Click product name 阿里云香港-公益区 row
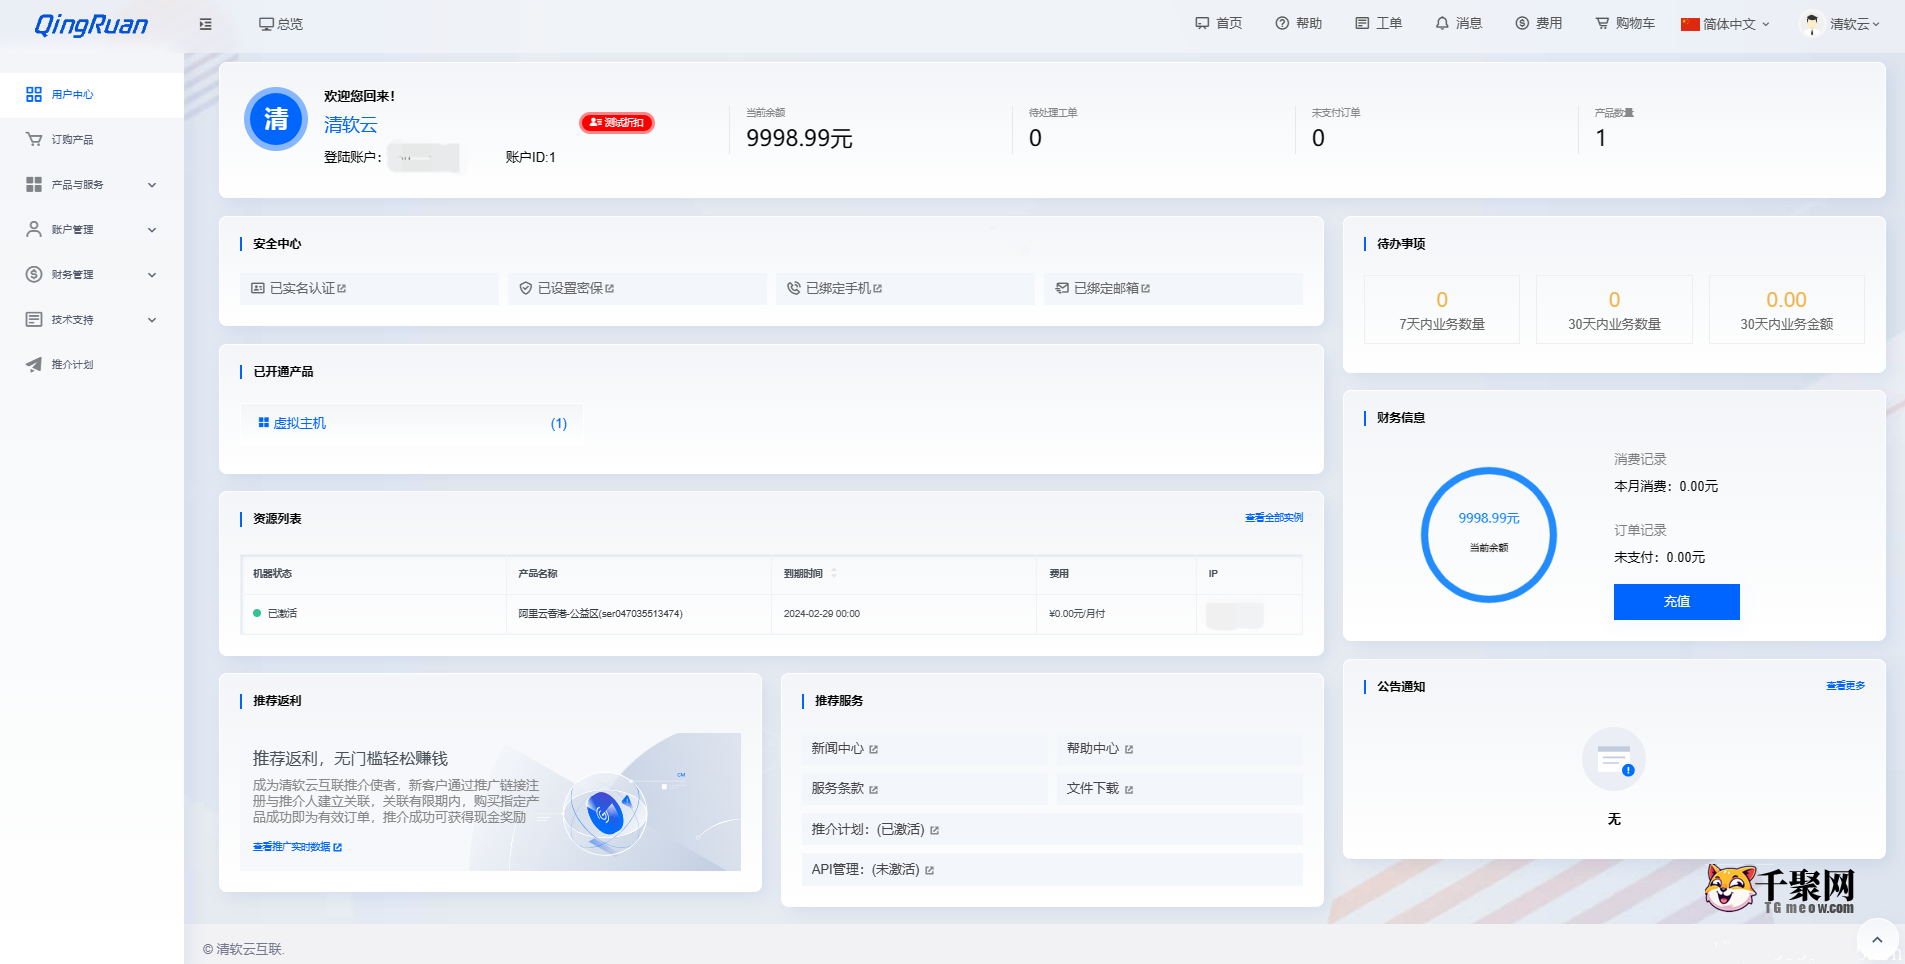This screenshot has height=964, width=1905. (x=600, y=613)
